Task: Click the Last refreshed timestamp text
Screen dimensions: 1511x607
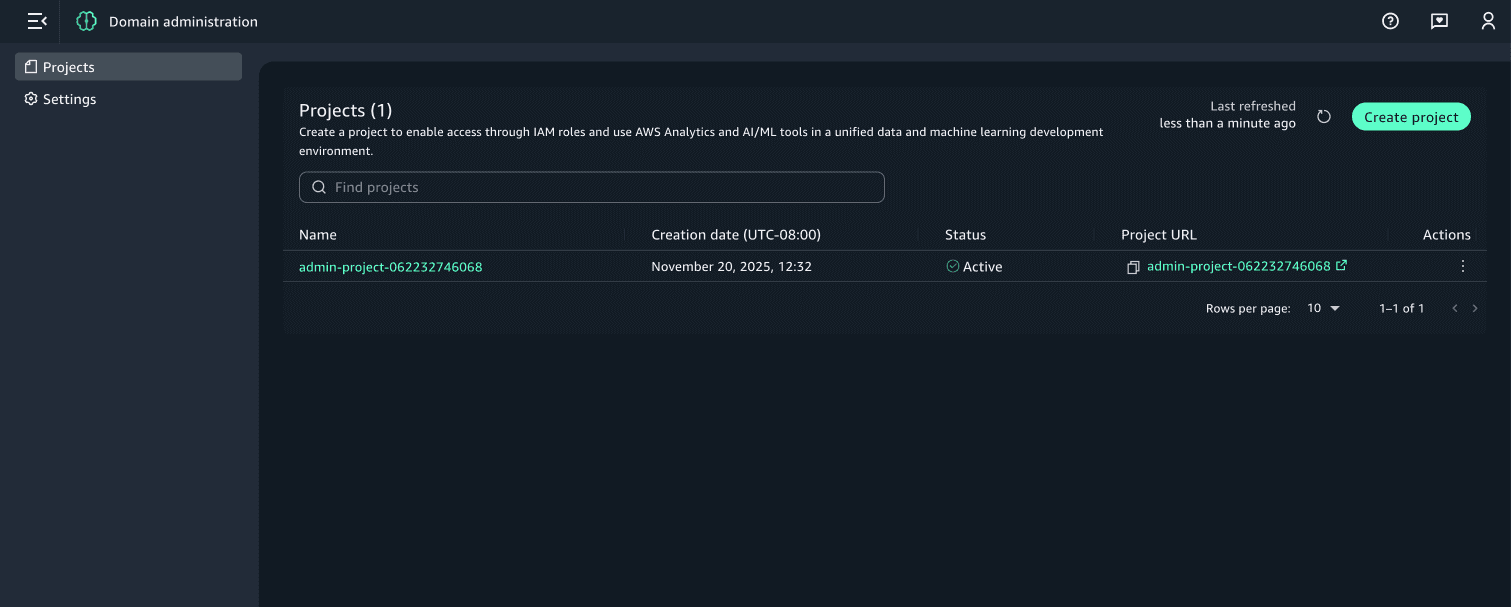Action: point(1227,115)
